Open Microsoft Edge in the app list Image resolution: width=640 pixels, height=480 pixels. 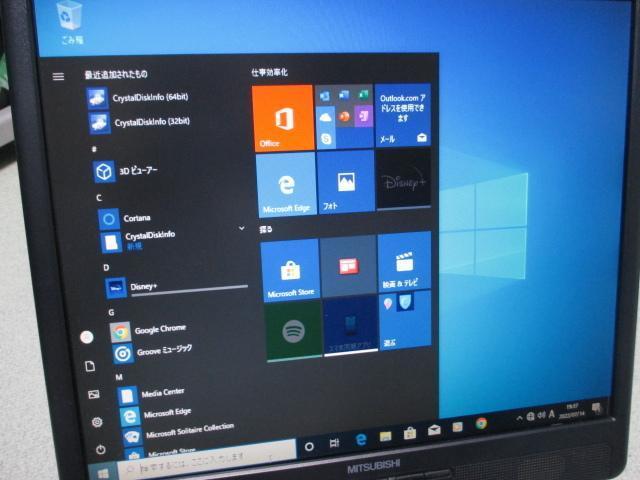[x=156, y=414]
